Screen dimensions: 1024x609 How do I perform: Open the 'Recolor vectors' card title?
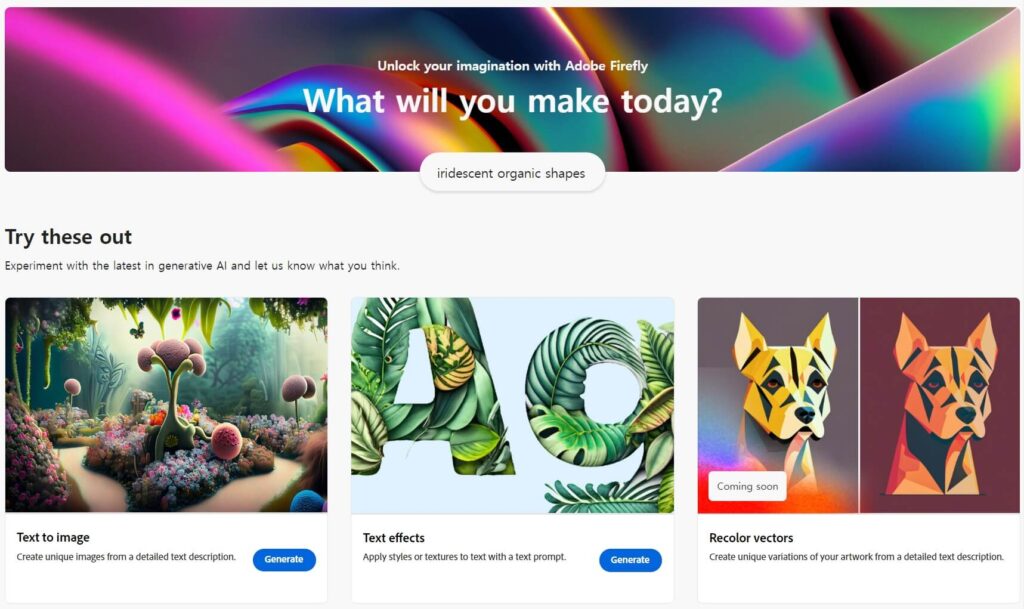click(x=751, y=538)
